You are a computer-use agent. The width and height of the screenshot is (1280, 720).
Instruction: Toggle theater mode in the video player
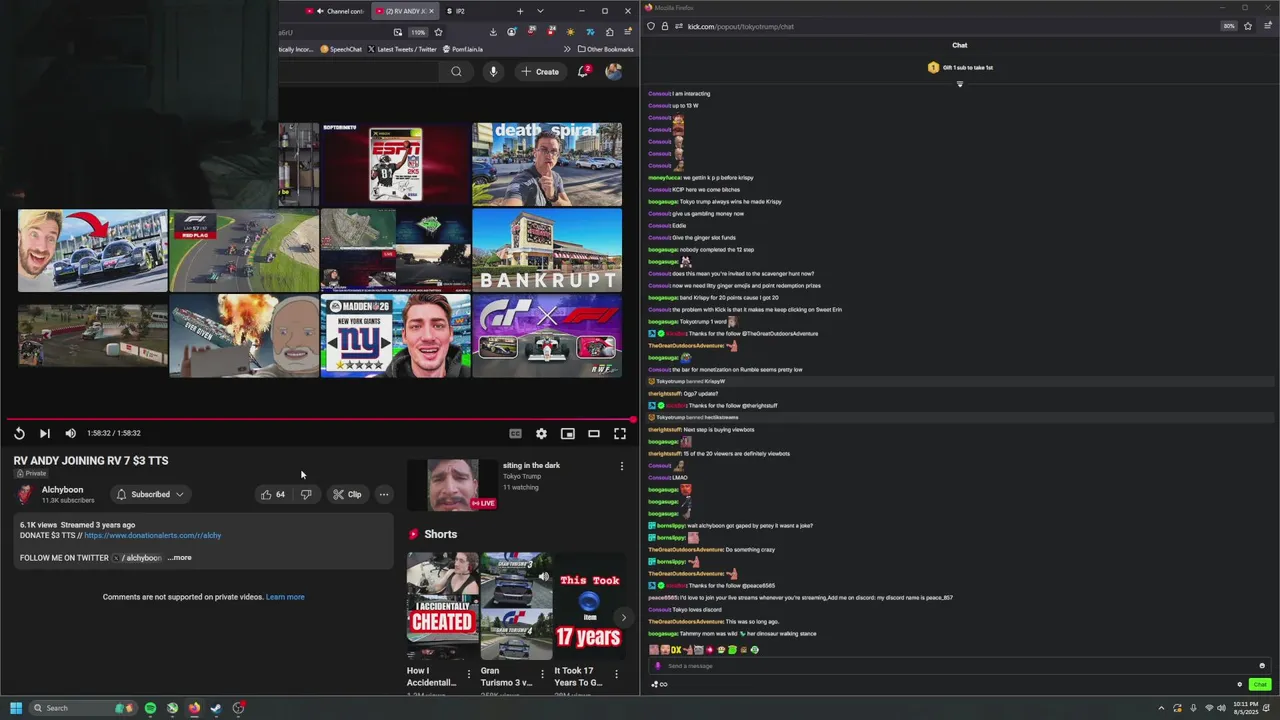(593, 433)
